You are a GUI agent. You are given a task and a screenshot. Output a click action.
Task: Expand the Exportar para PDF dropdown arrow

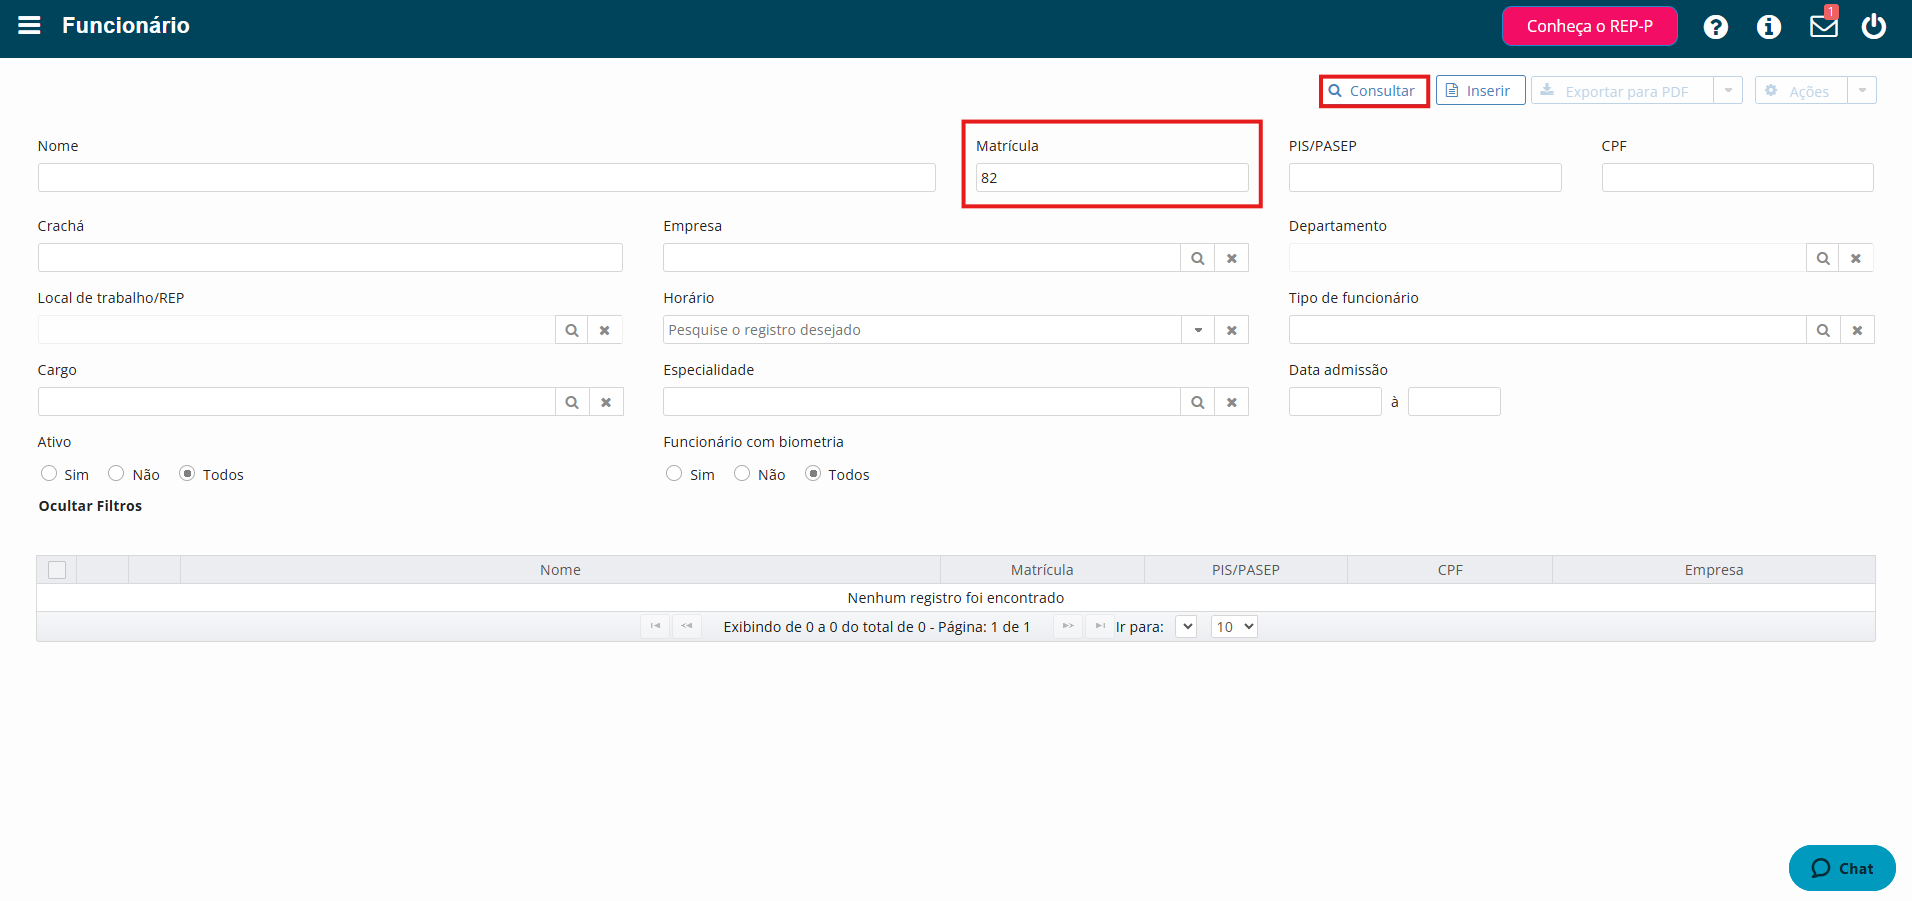pyautogui.click(x=1728, y=91)
